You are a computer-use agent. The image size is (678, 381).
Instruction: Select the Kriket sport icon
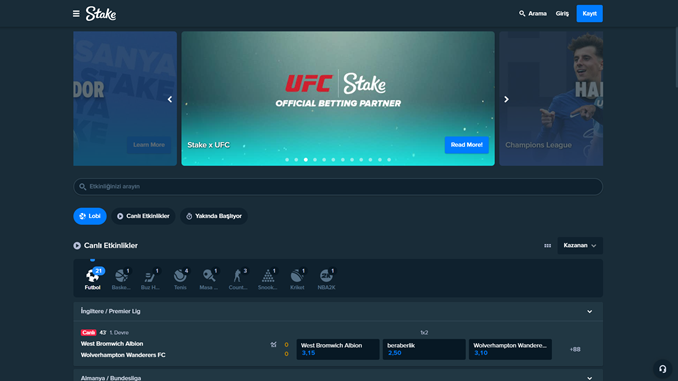point(297,279)
